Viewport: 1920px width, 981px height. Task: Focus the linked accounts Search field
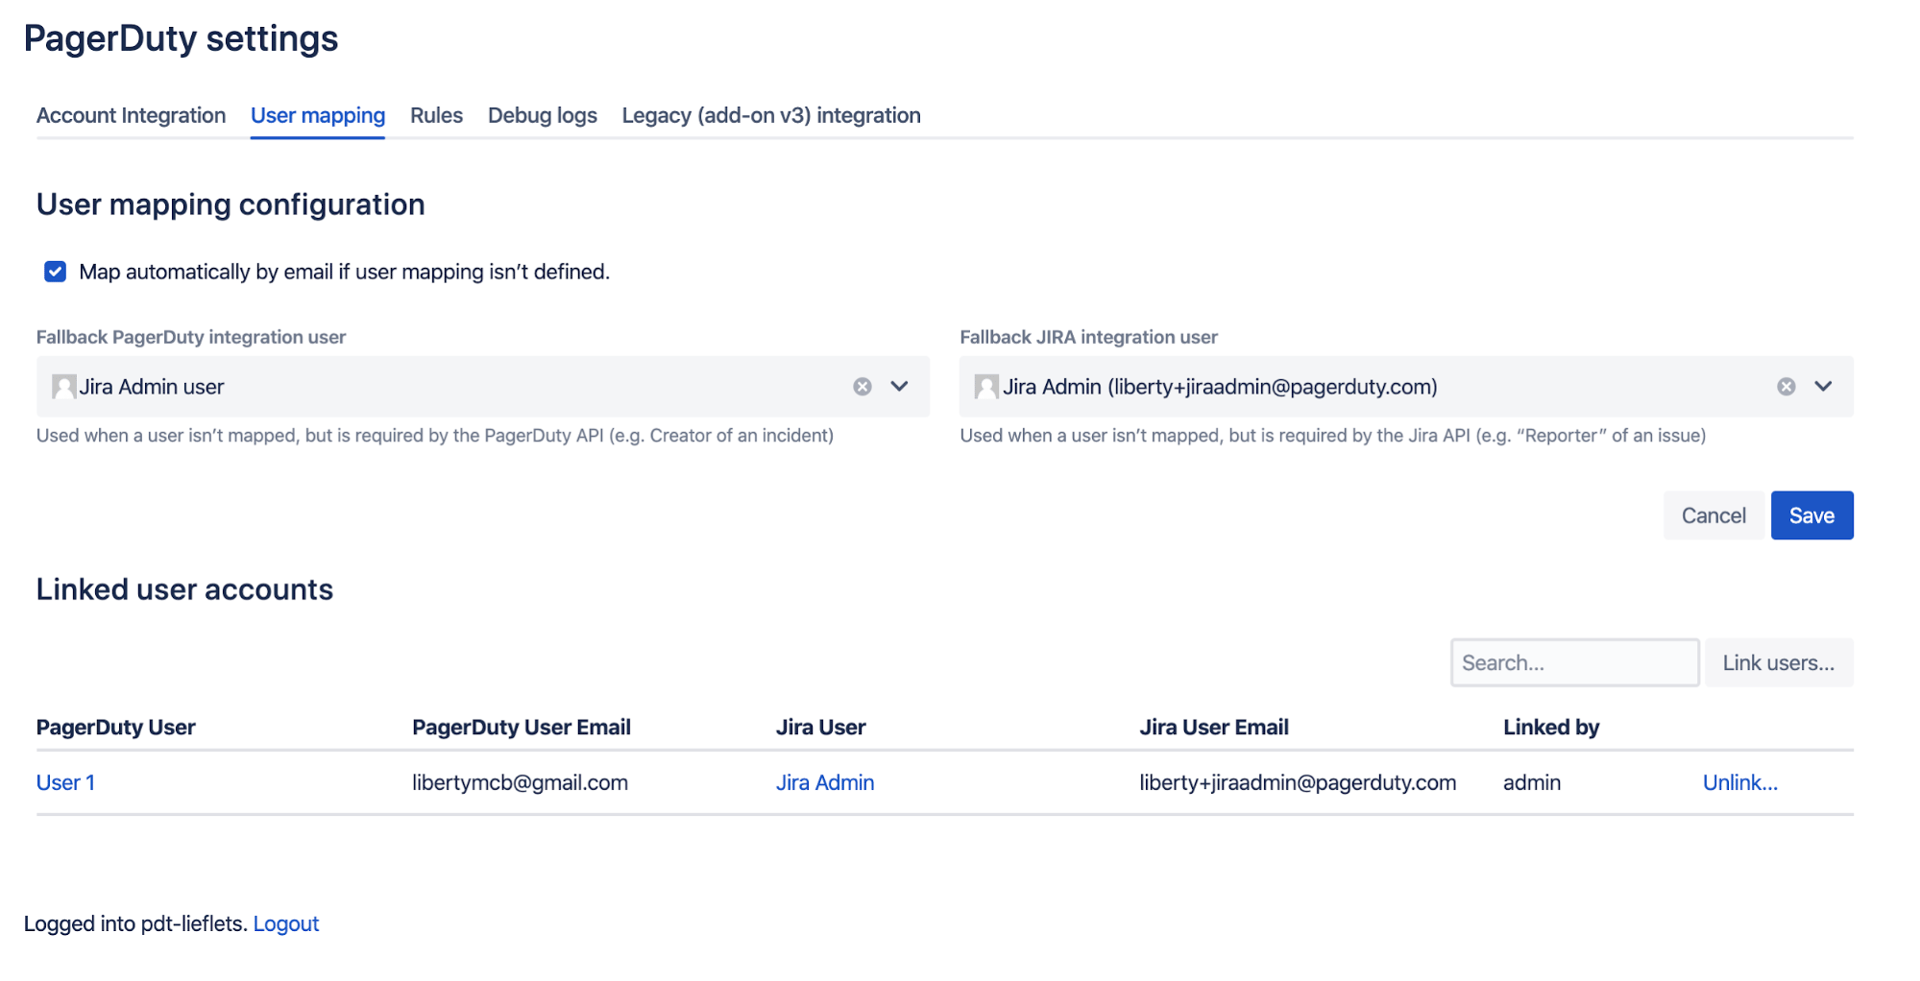pos(1574,663)
